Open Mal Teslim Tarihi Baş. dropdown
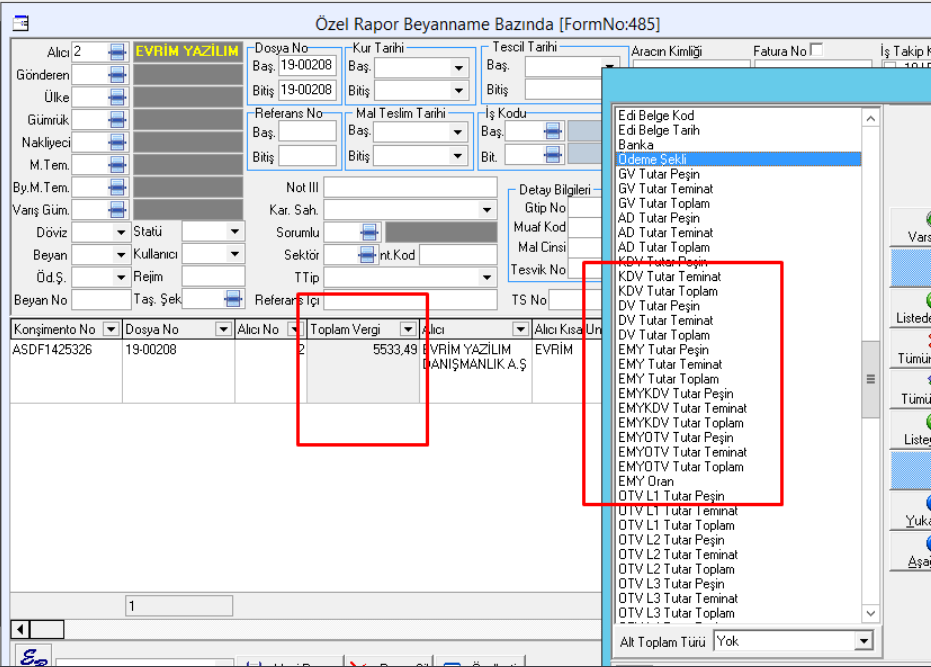 point(457,132)
